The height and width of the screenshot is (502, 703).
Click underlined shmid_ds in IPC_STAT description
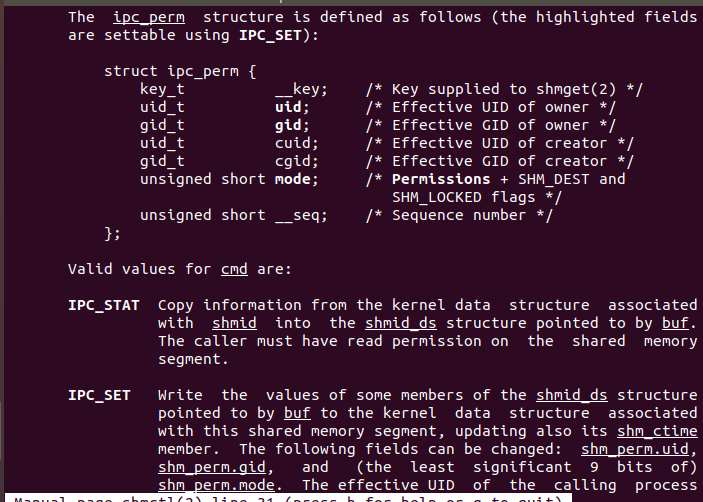tap(401, 323)
